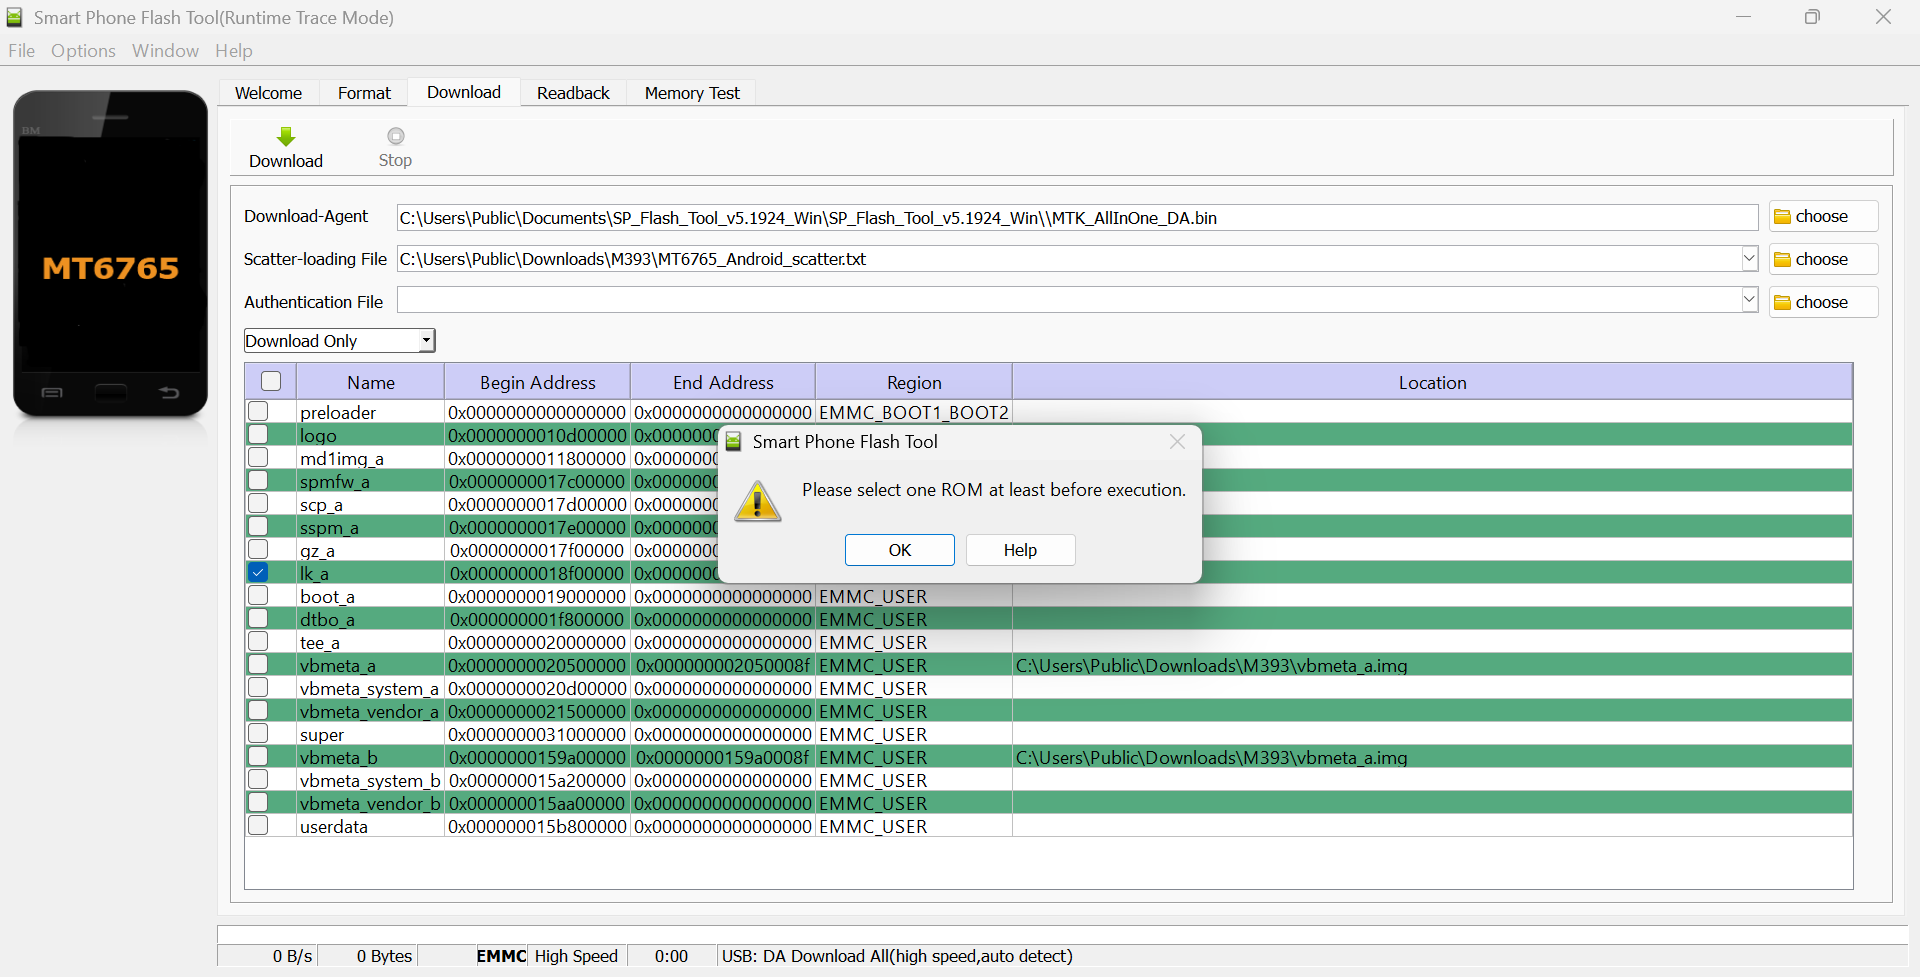The image size is (1920, 977).
Task: Choose a Scatter-loading file
Action: (1823, 259)
